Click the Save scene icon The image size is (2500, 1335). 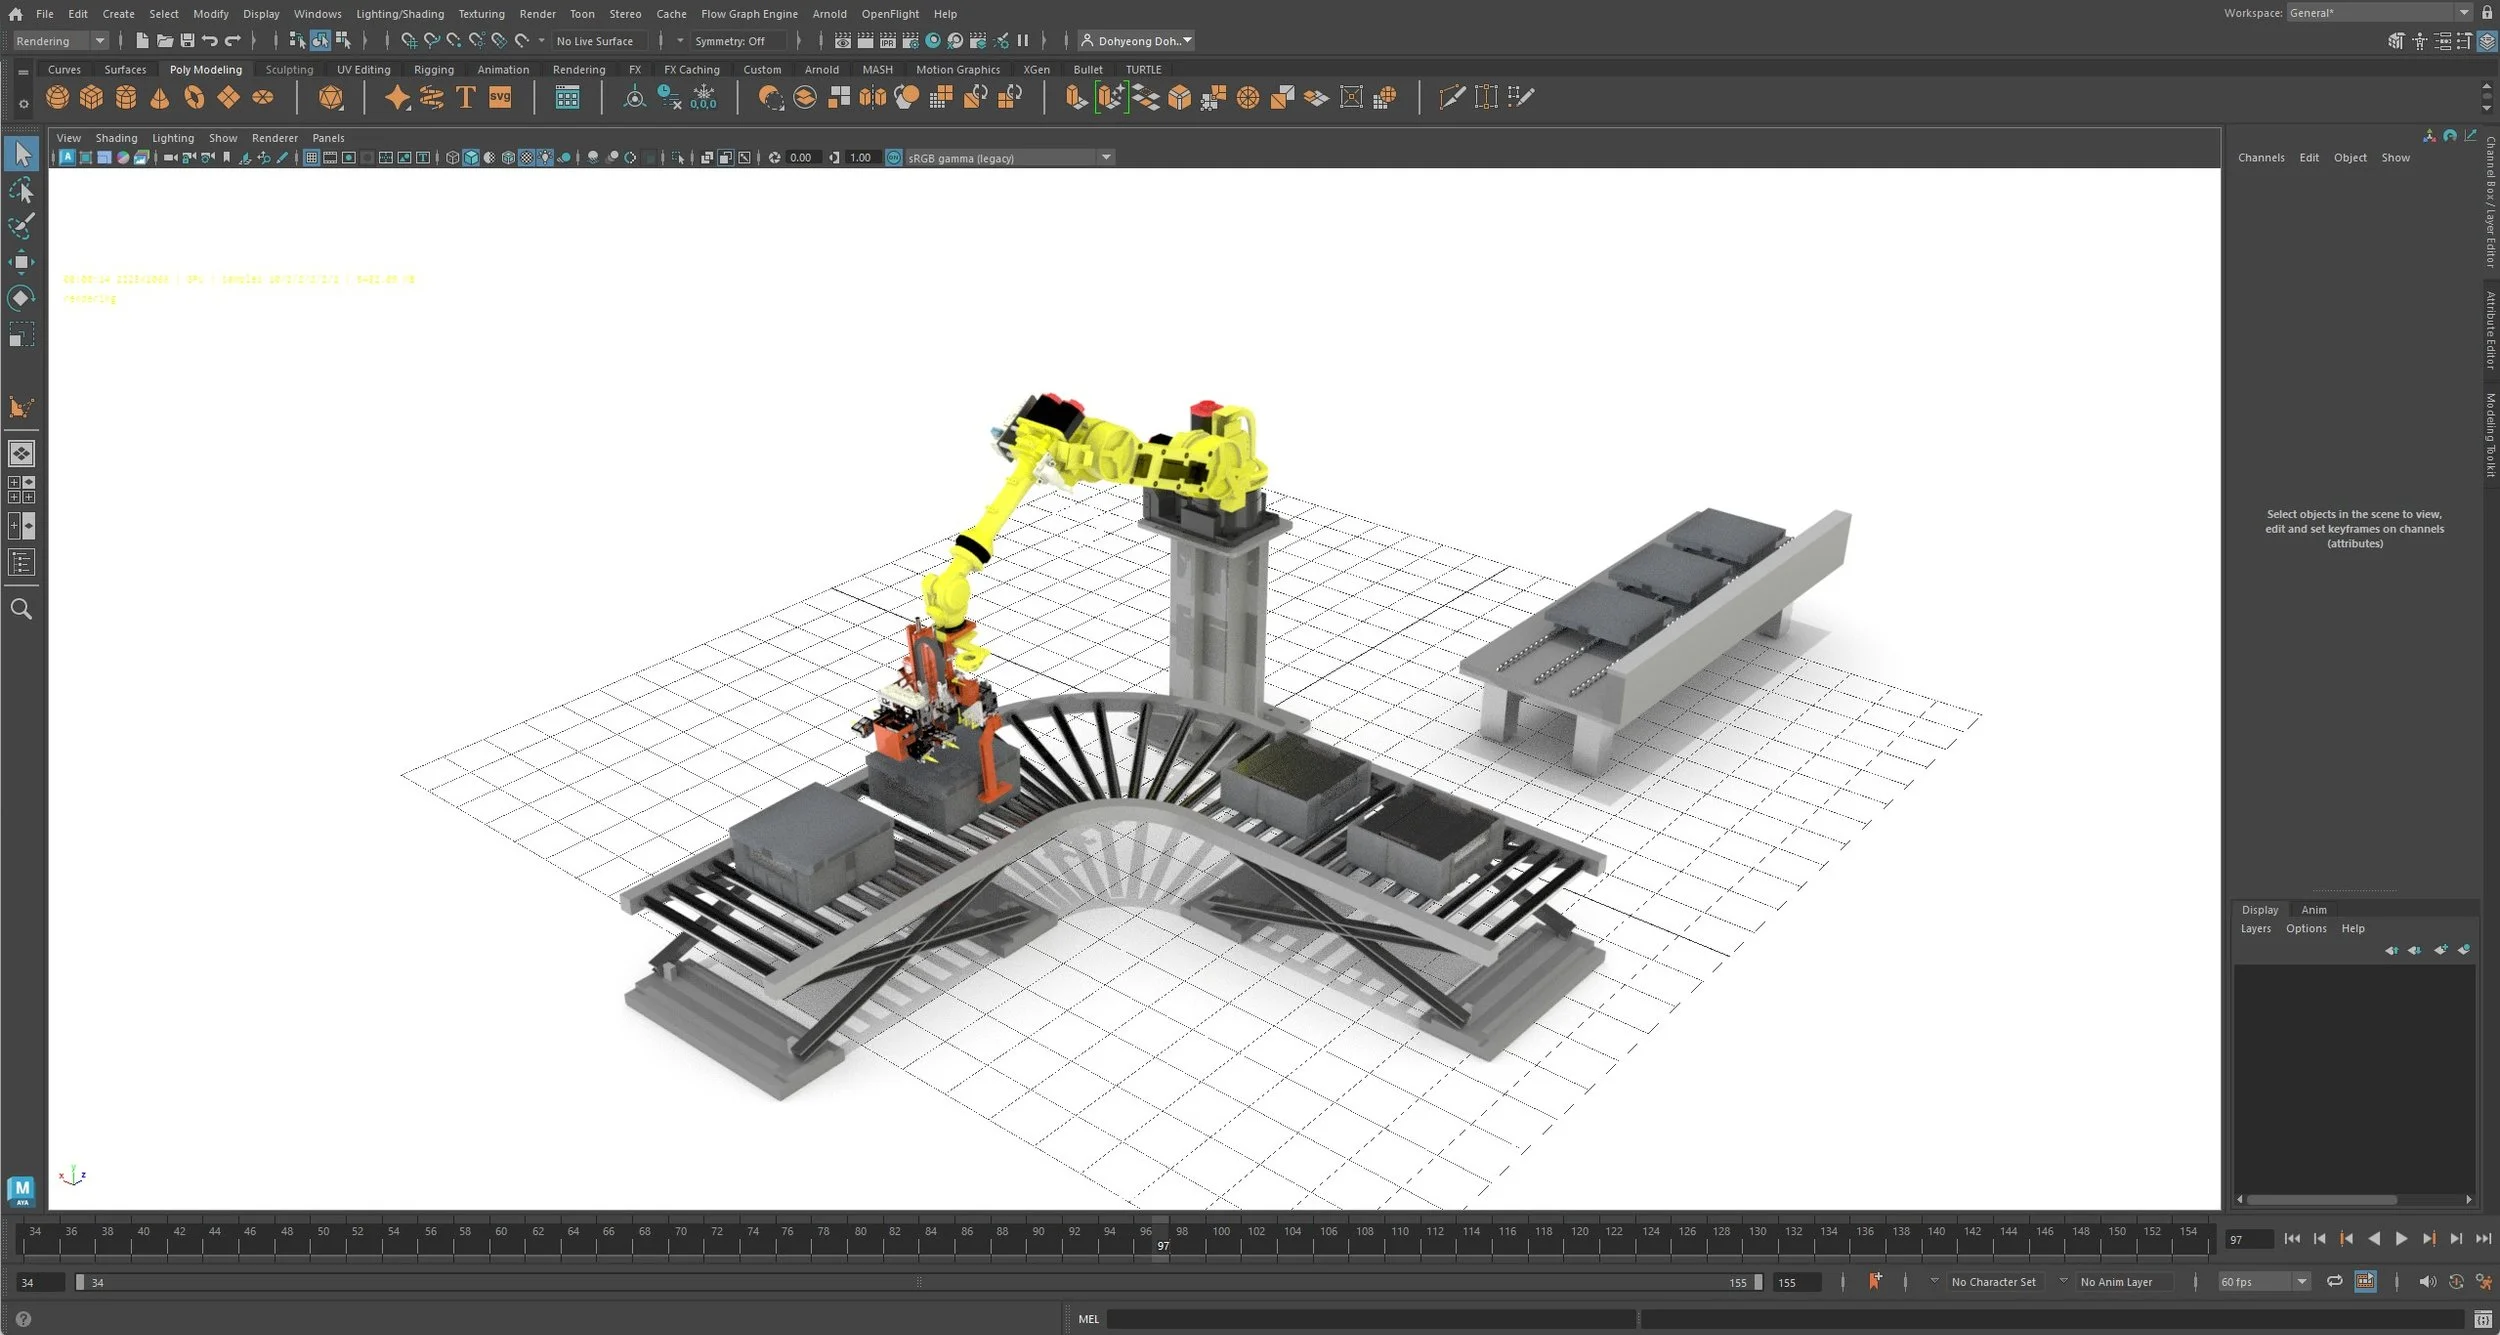pos(187,41)
